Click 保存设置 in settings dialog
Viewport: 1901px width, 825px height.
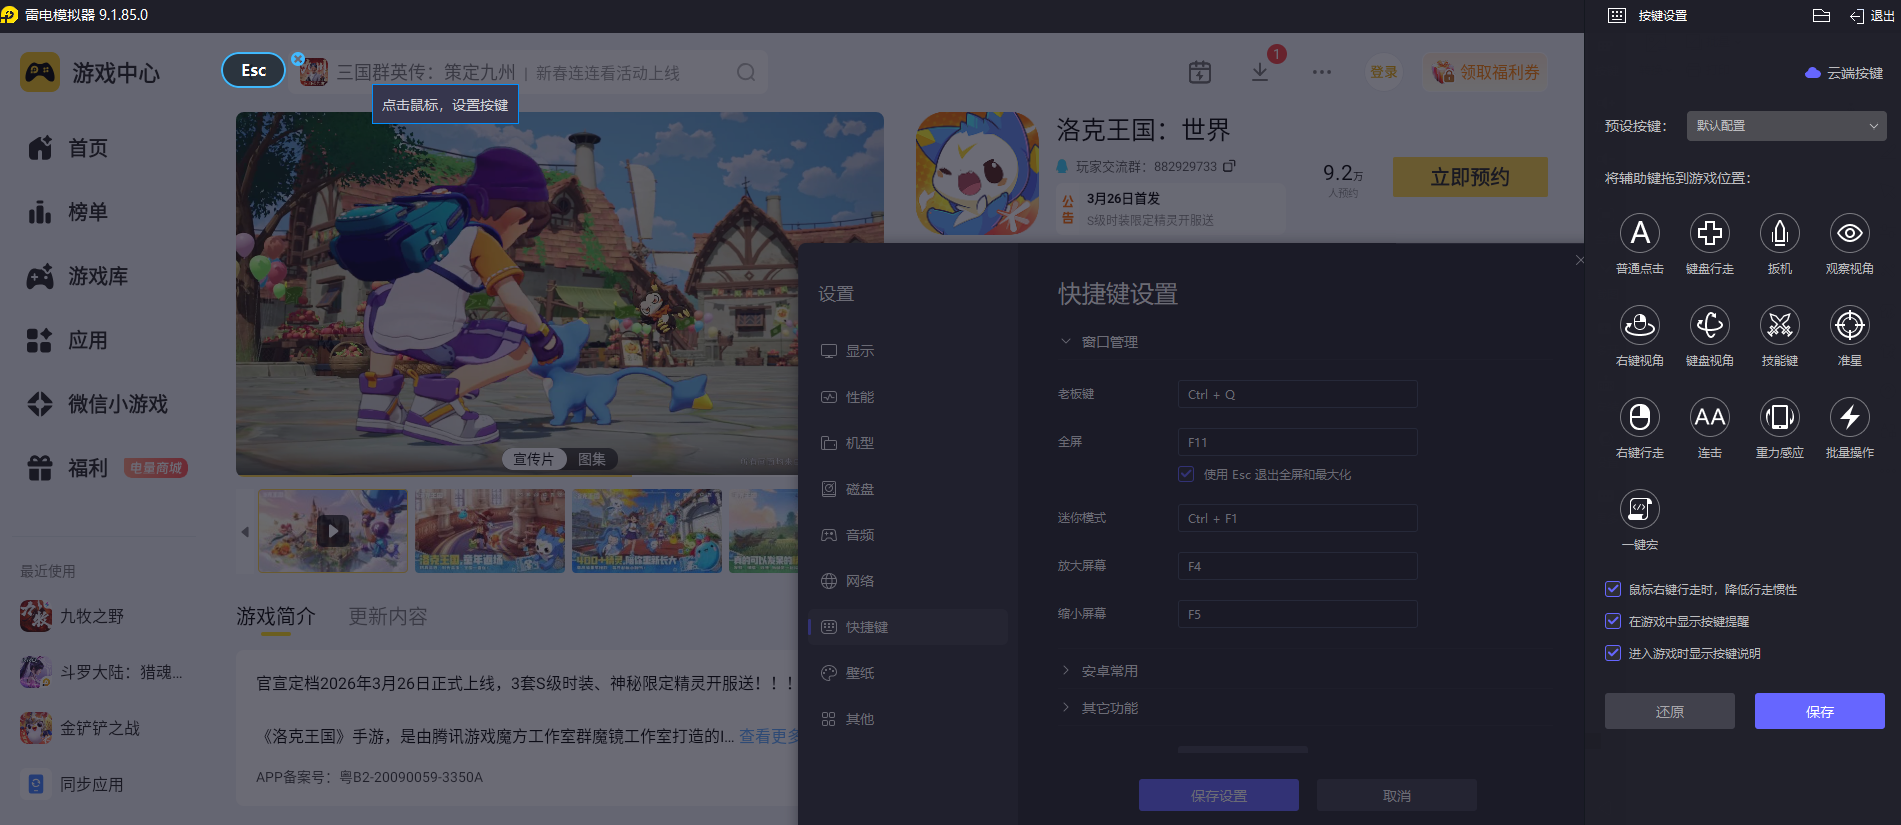1219,795
